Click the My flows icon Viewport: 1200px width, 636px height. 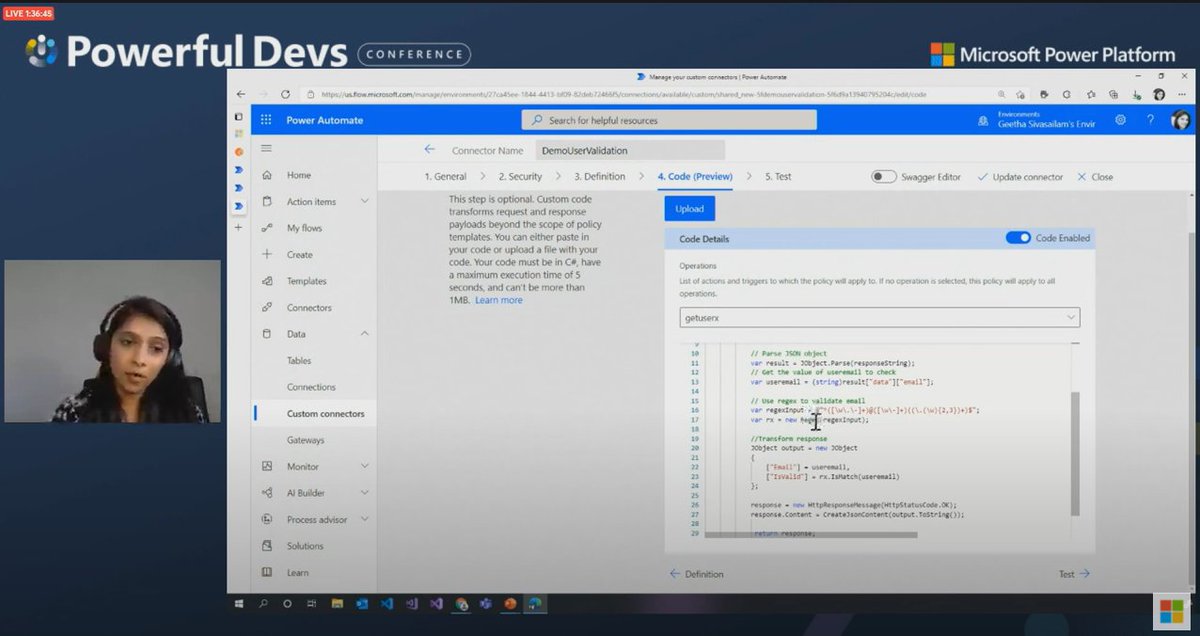point(267,228)
